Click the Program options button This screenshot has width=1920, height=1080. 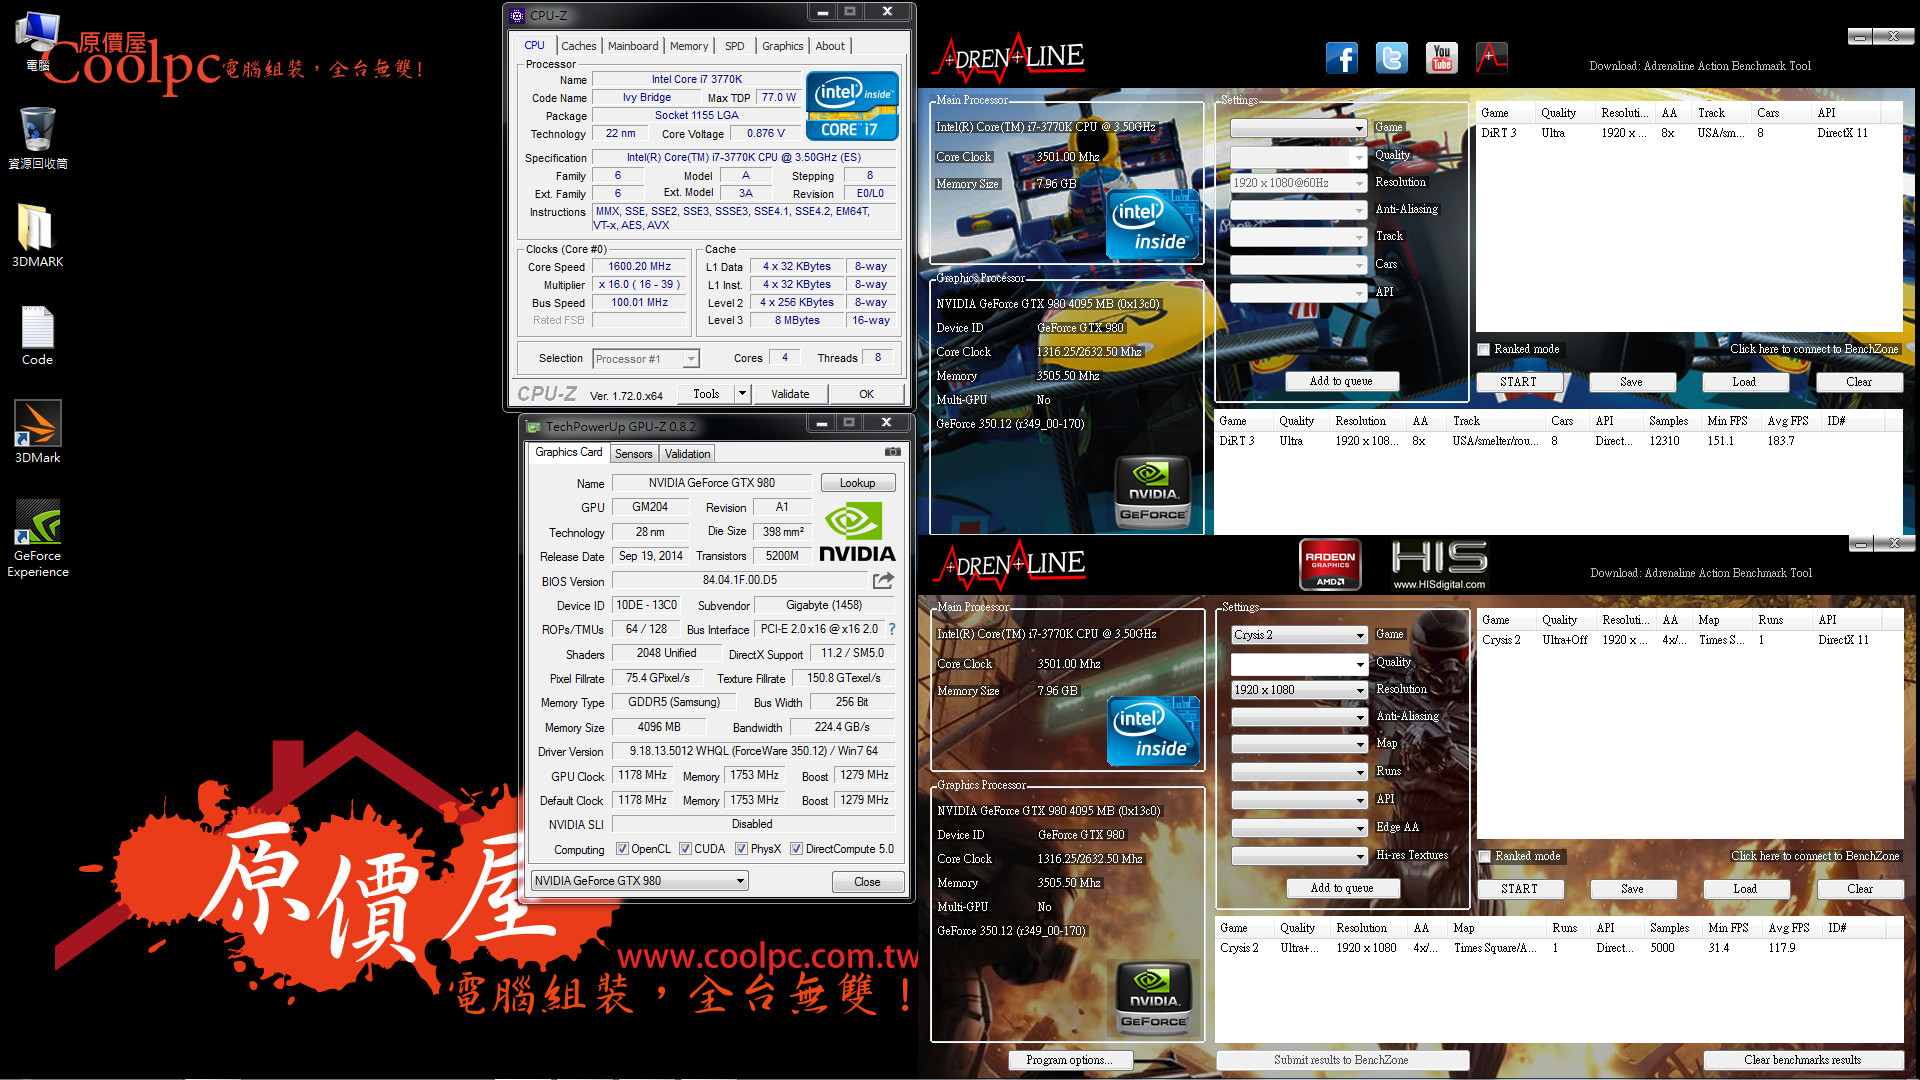tap(1068, 1060)
